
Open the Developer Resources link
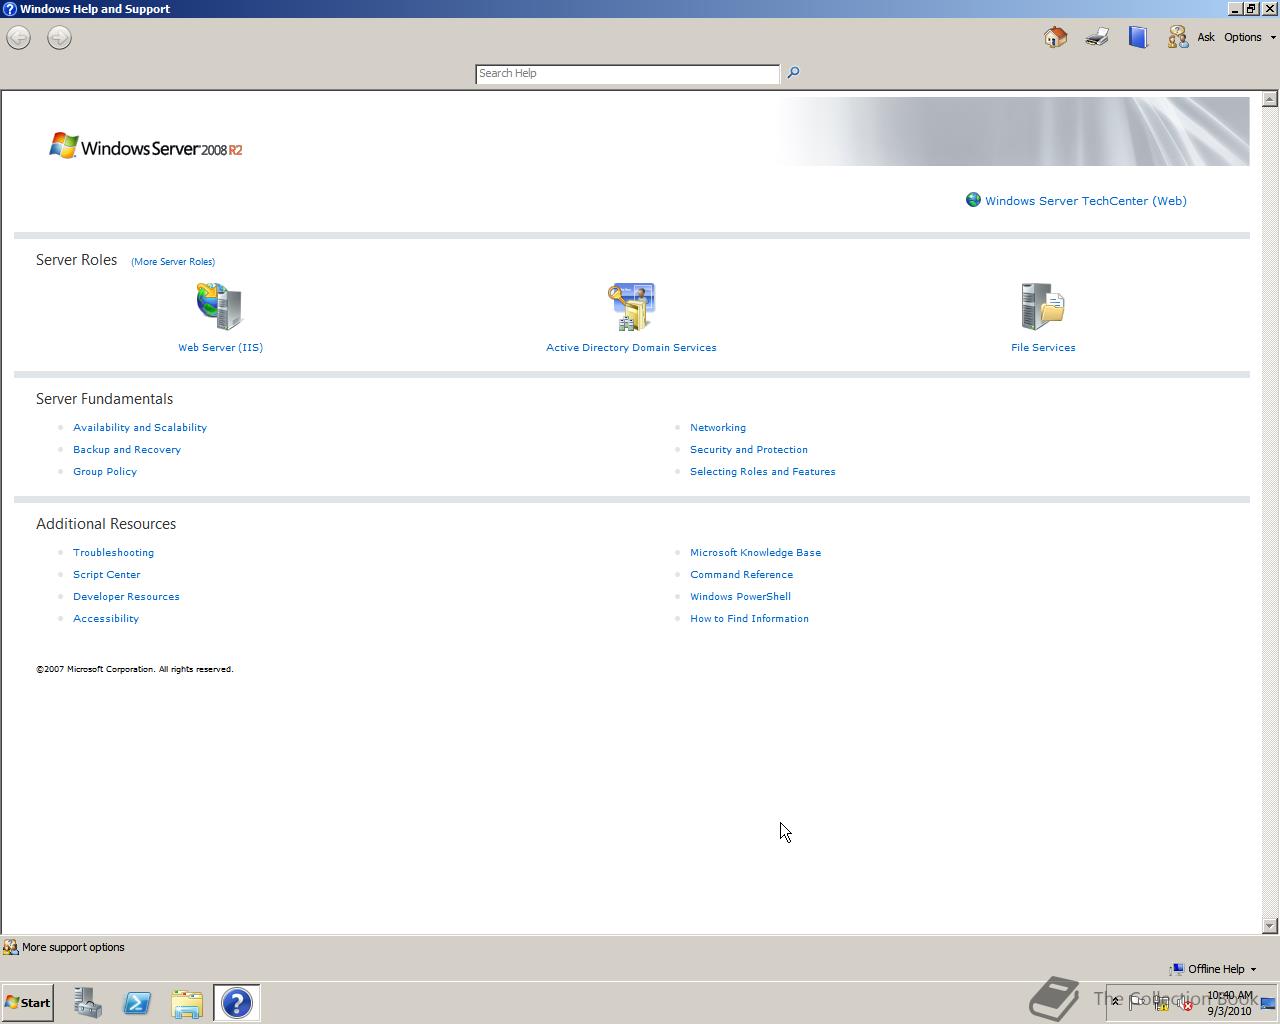point(127,597)
